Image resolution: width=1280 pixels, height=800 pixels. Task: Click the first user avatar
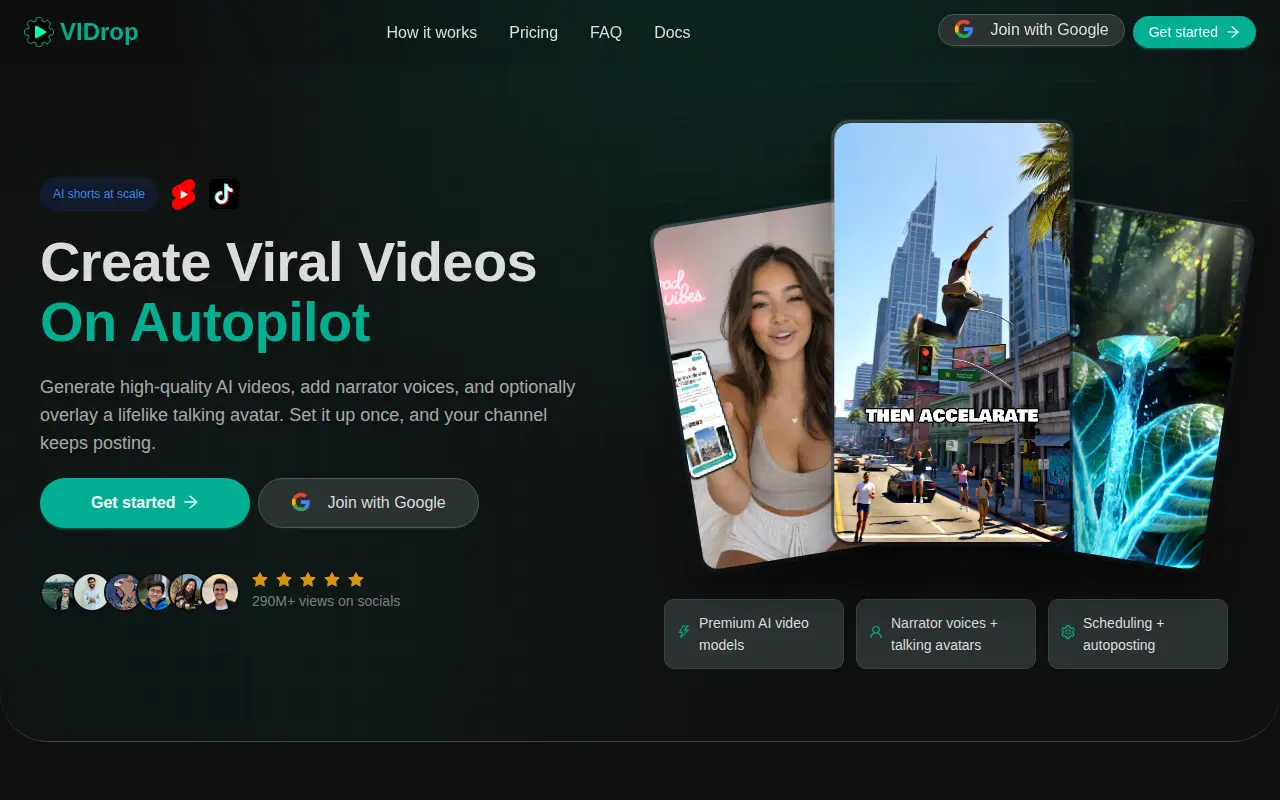(x=59, y=592)
